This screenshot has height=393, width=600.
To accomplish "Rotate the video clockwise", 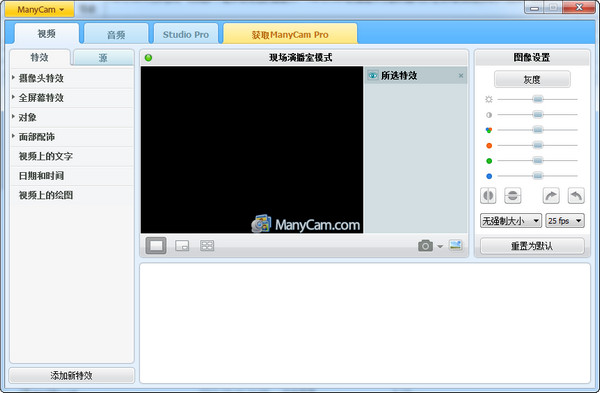I will click(x=551, y=196).
